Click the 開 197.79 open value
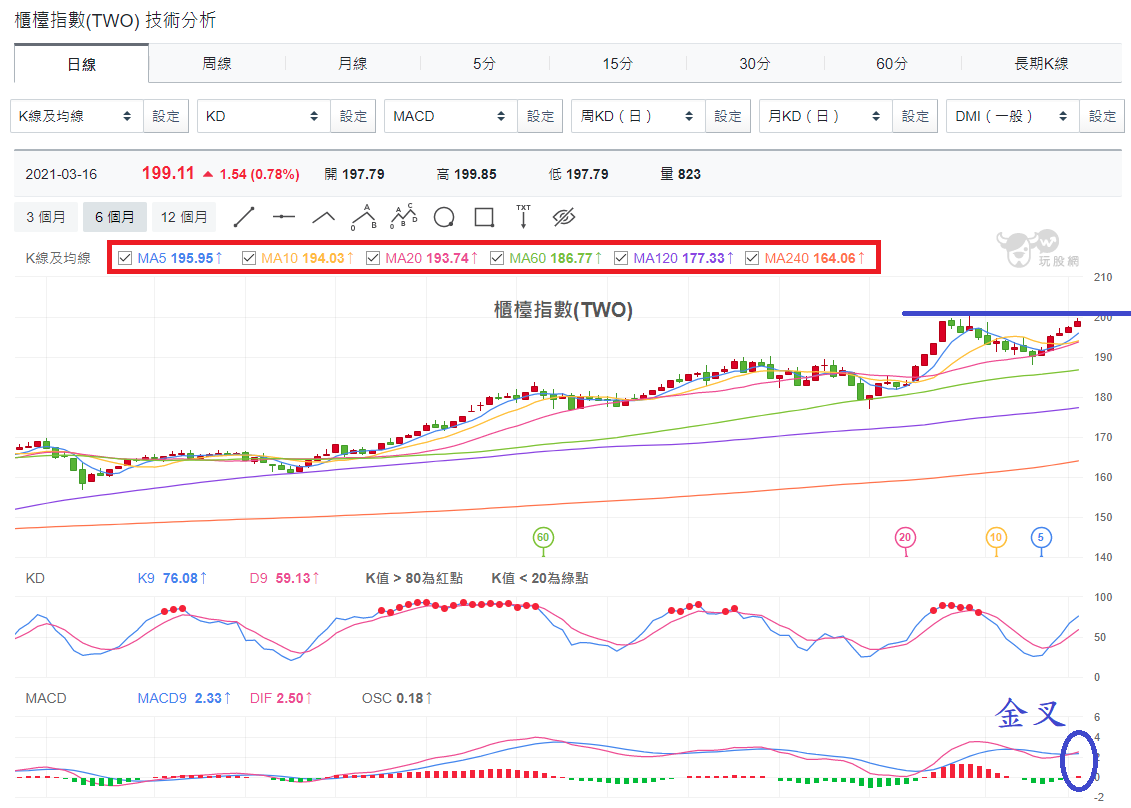 tap(354, 175)
